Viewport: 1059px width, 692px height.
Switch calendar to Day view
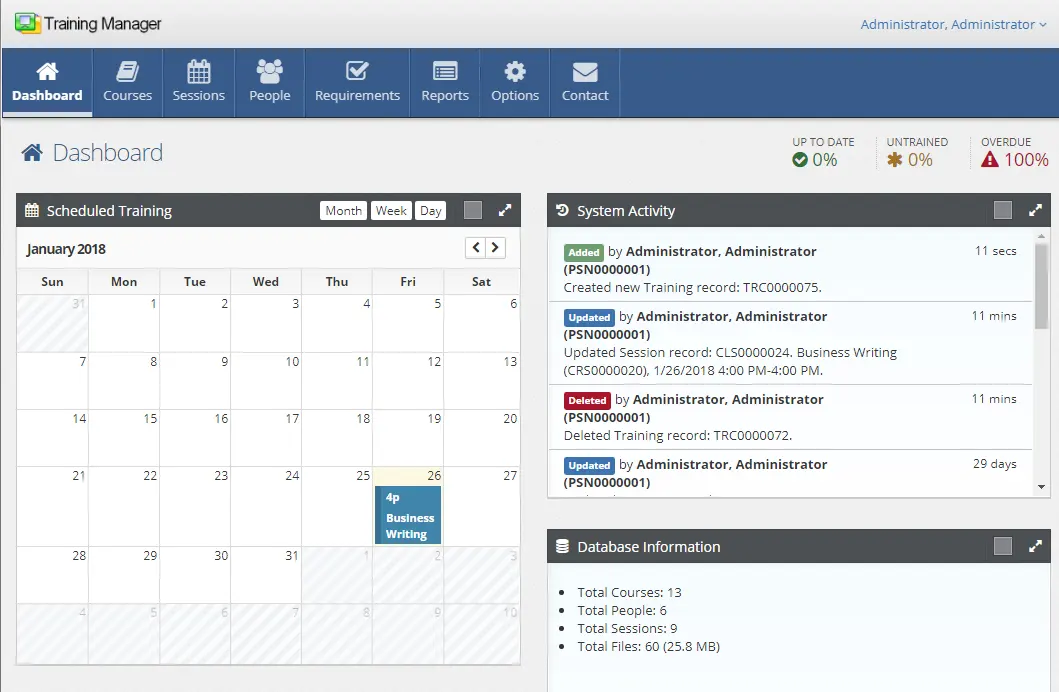click(x=430, y=210)
